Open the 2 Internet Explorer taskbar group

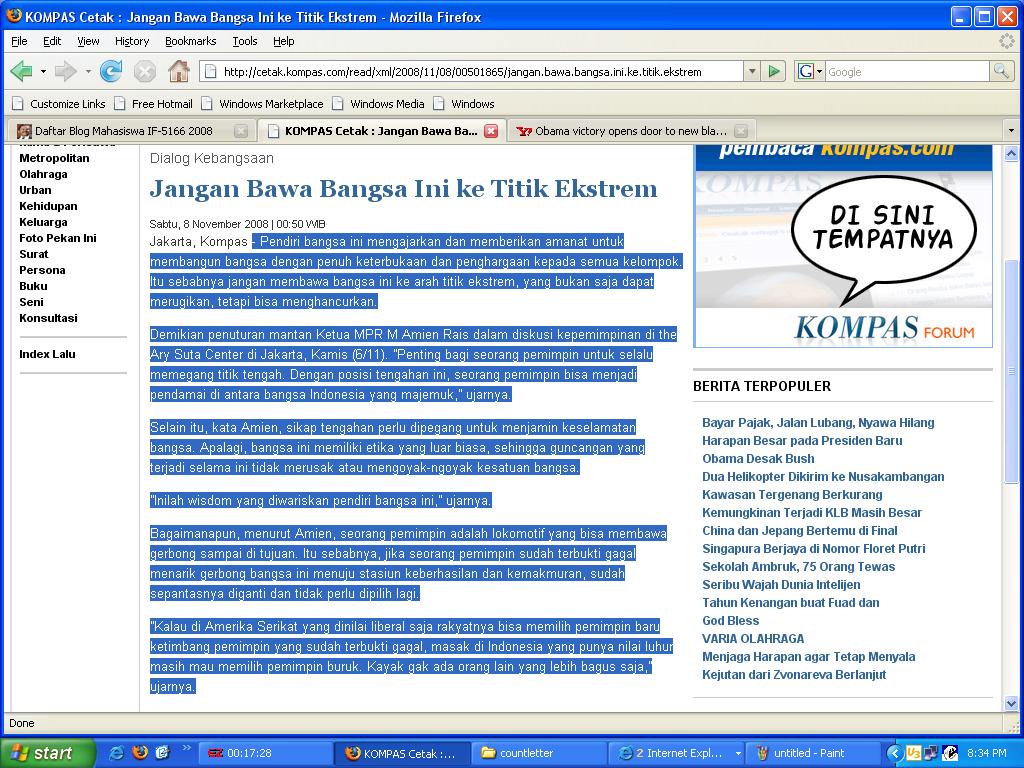[x=677, y=753]
